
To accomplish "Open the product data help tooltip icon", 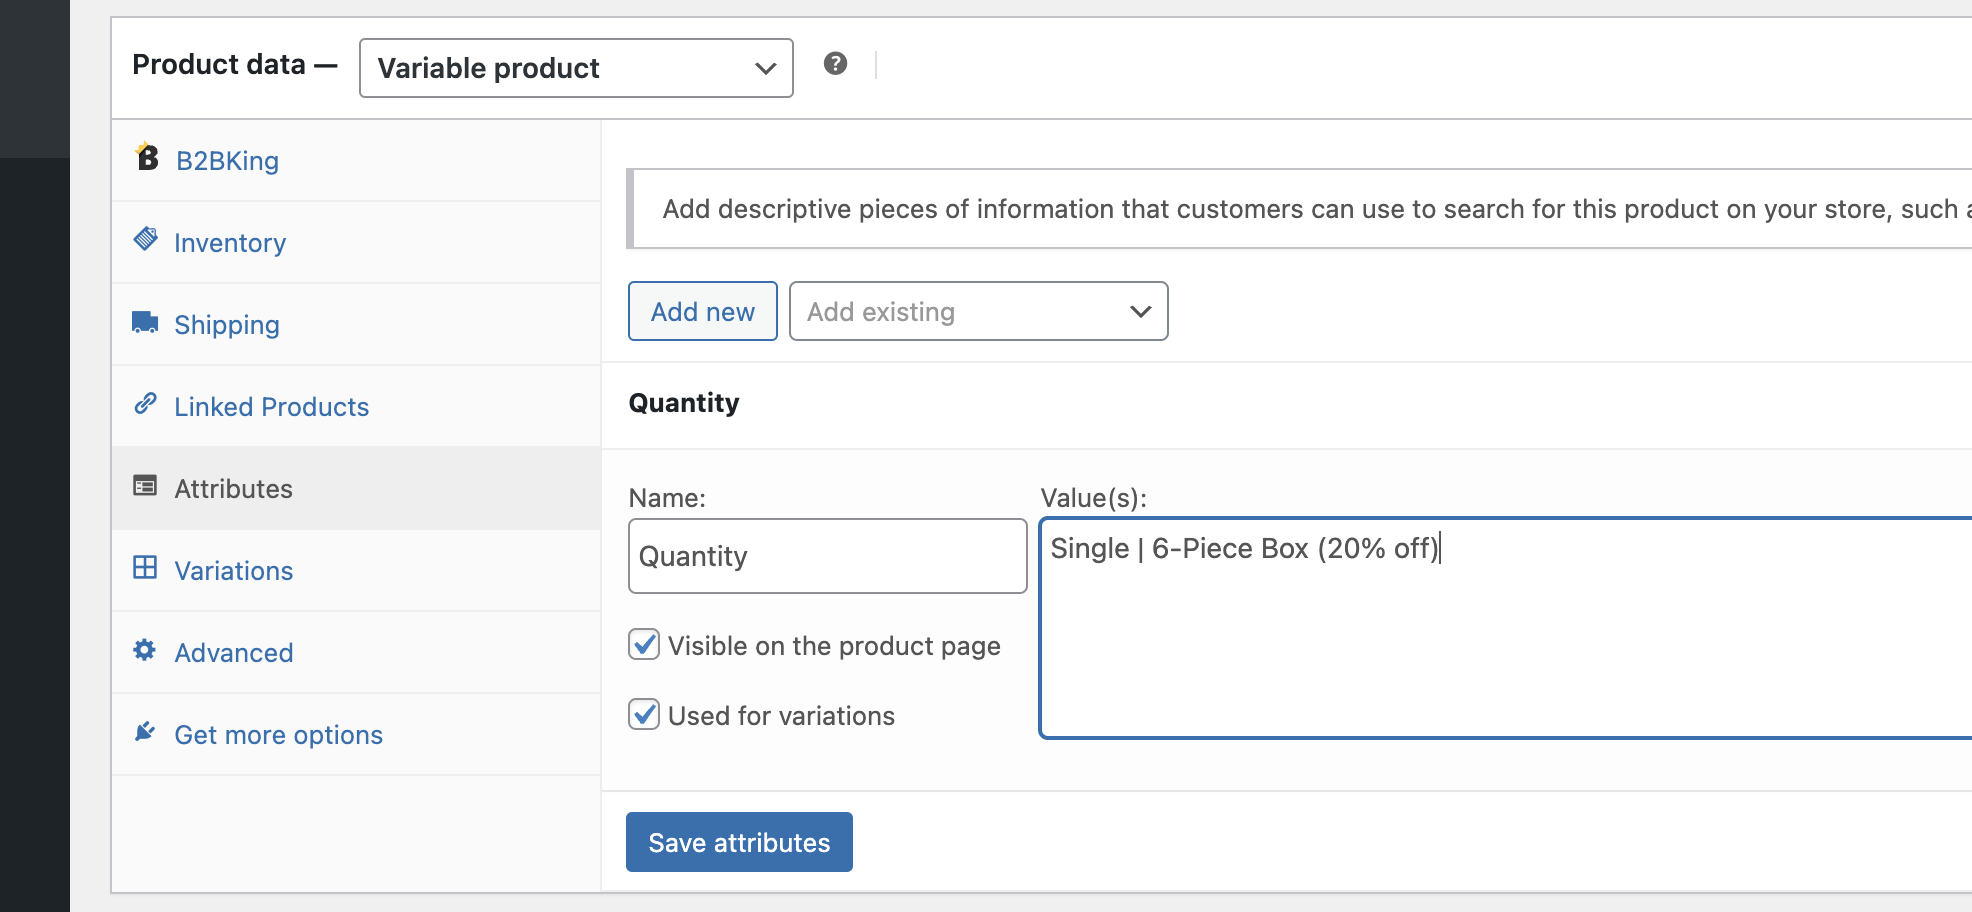I will [x=836, y=64].
